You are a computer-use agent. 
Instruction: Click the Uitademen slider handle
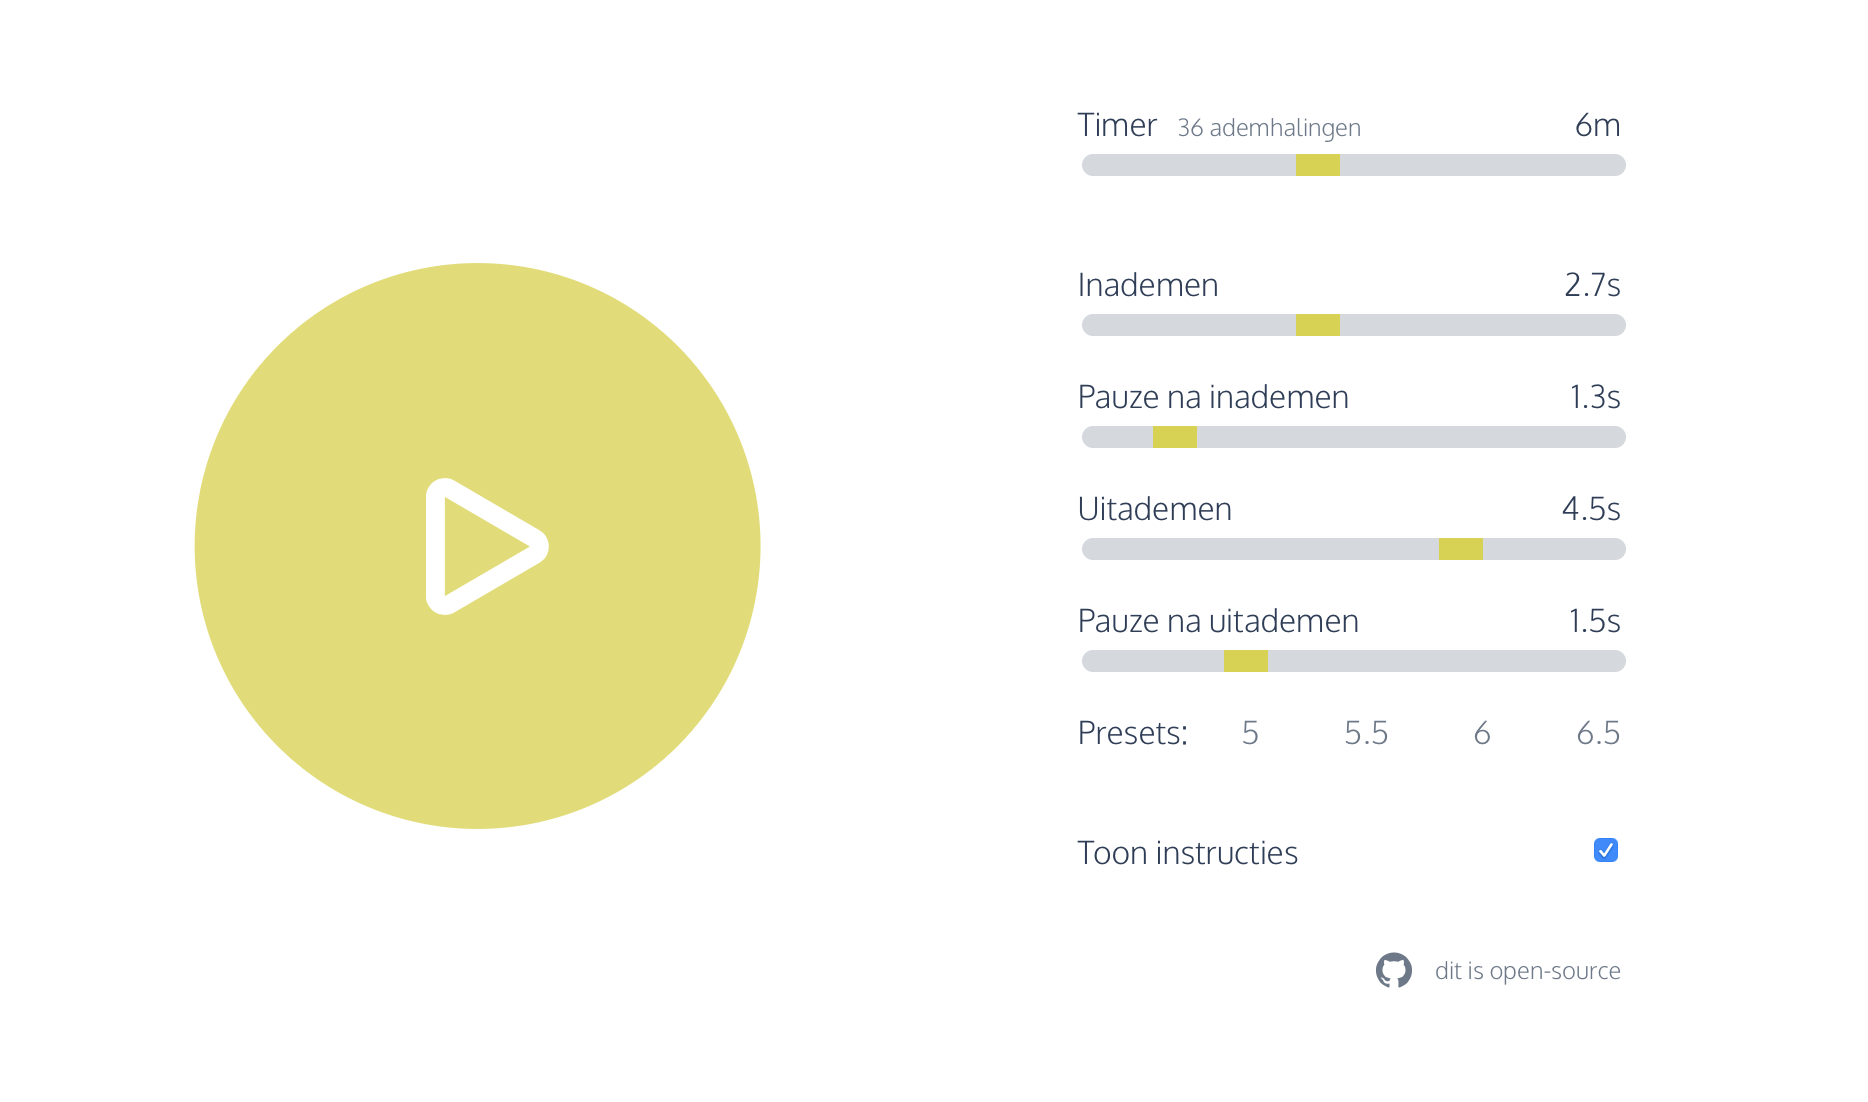click(x=1461, y=549)
